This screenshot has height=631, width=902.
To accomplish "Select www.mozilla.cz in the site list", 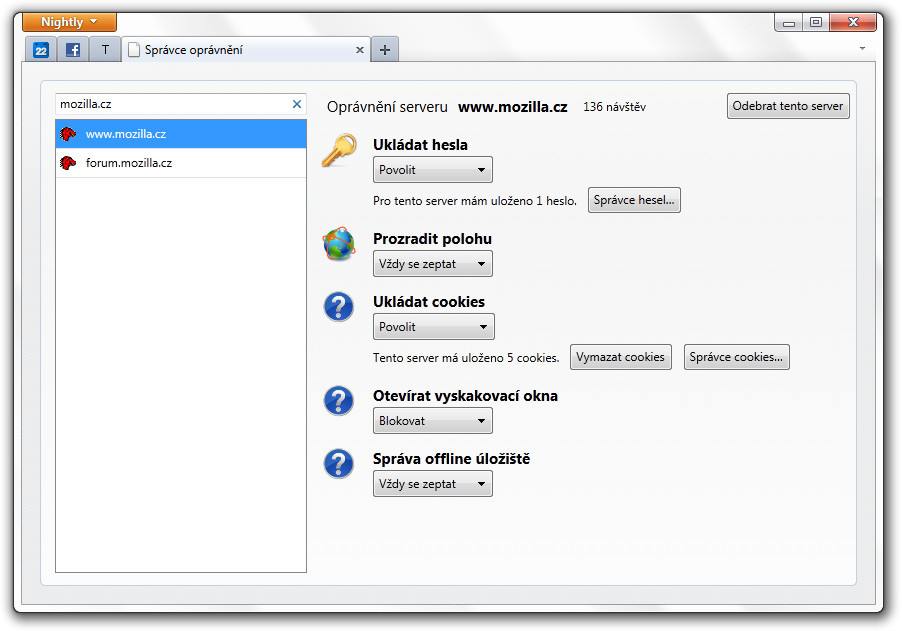I will [x=181, y=134].
